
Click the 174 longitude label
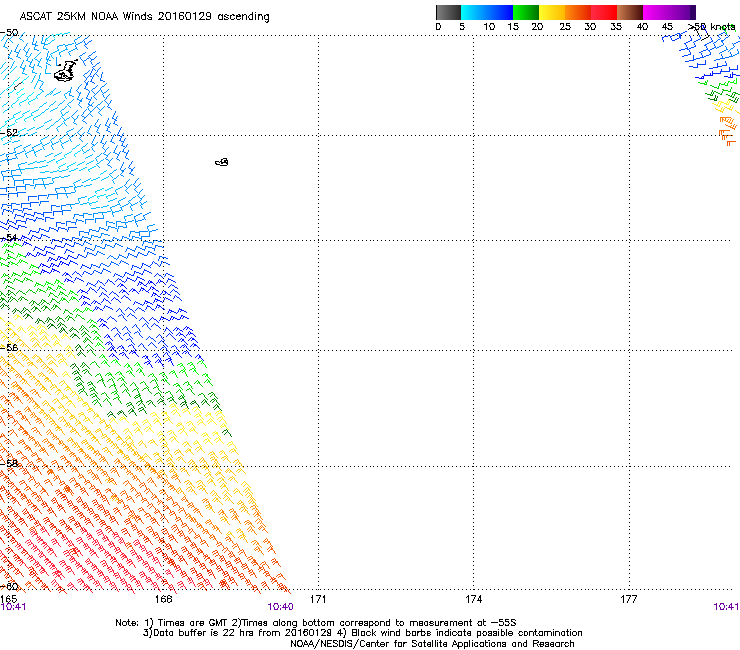pyautogui.click(x=473, y=599)
